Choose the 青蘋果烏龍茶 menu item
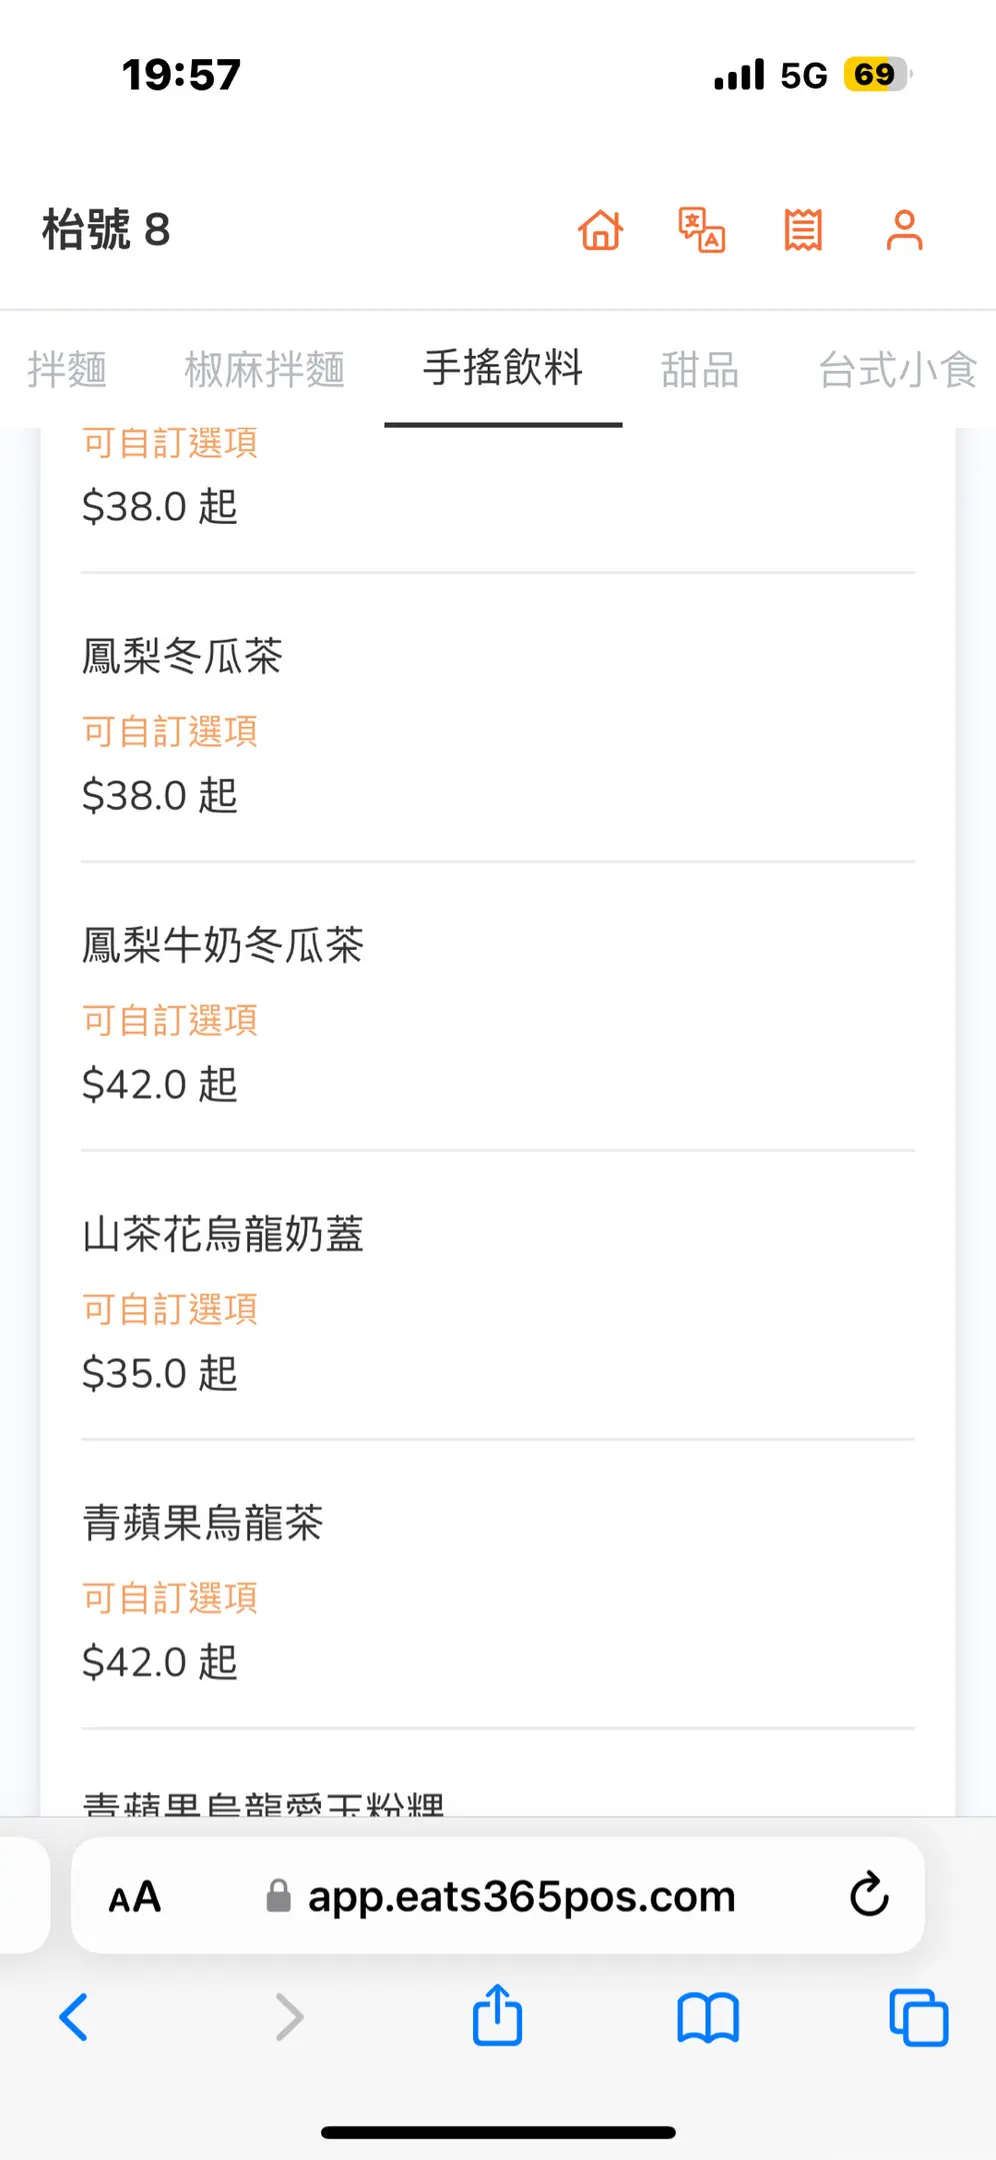The height and width of the screenshot is (2160, 996). [203, 1523]
